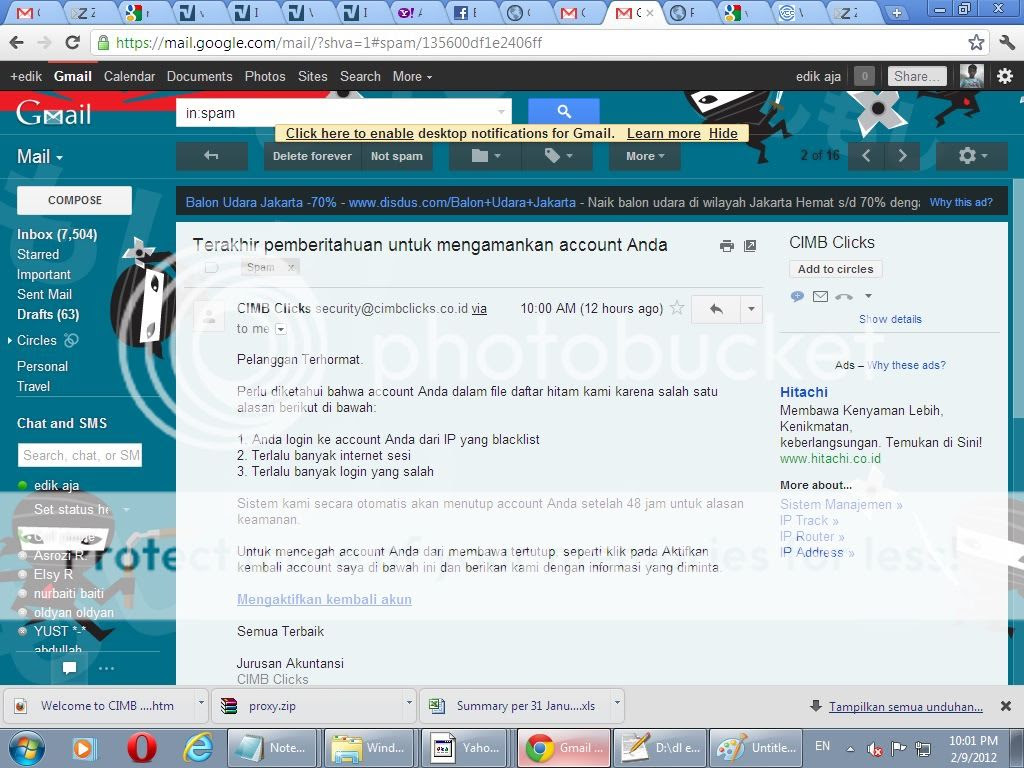Viewport: 1024px width, 768px height.
Task: Open the Move to folder icon menu
Action: [485, 156]
